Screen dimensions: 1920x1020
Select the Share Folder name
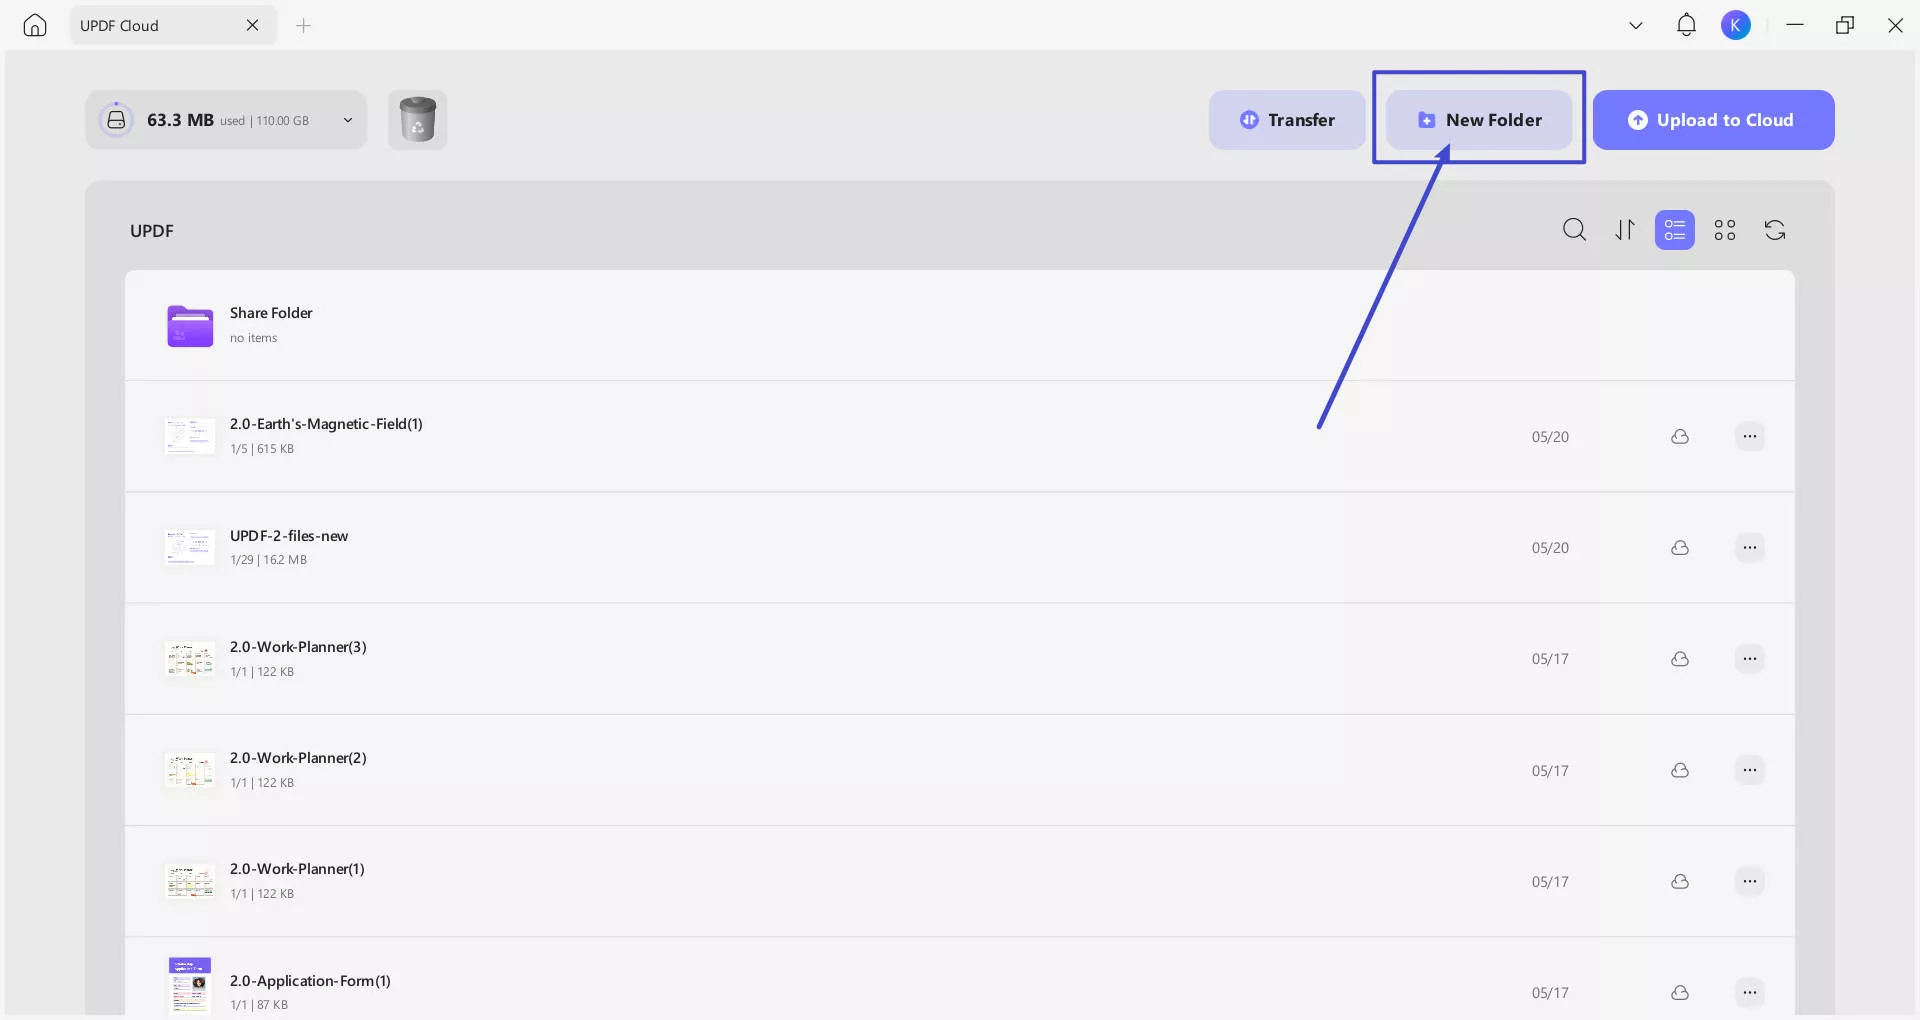tap(271, 313)
